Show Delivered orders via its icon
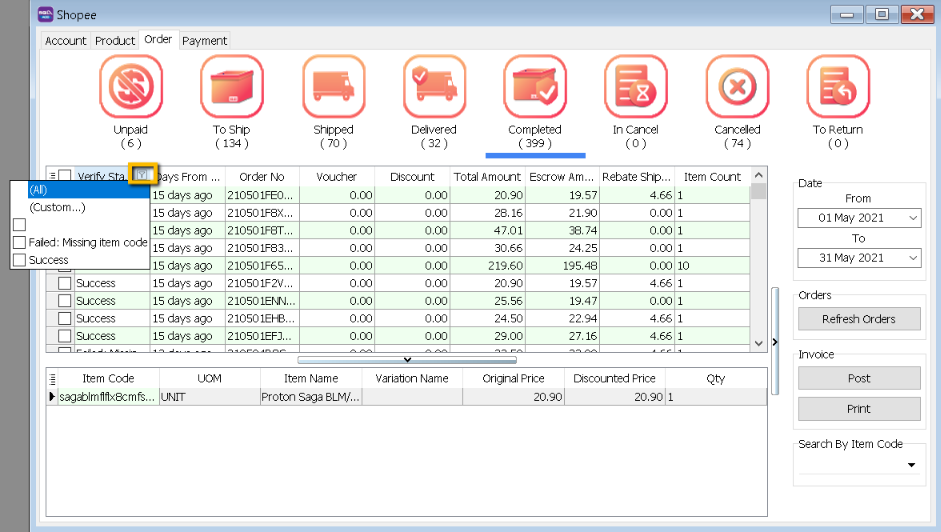The height and width of the screenshot is (532, 941). point(434,87)
